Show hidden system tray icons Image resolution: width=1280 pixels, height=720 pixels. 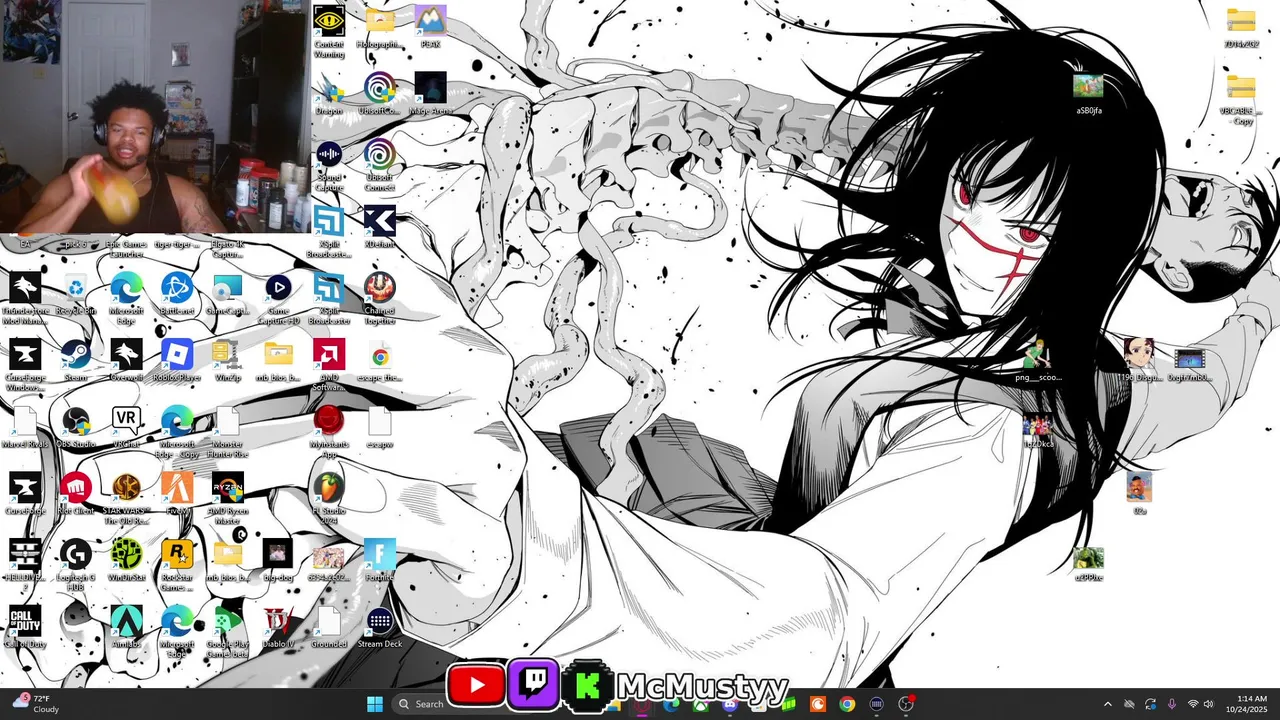(x=1107, y=704)
